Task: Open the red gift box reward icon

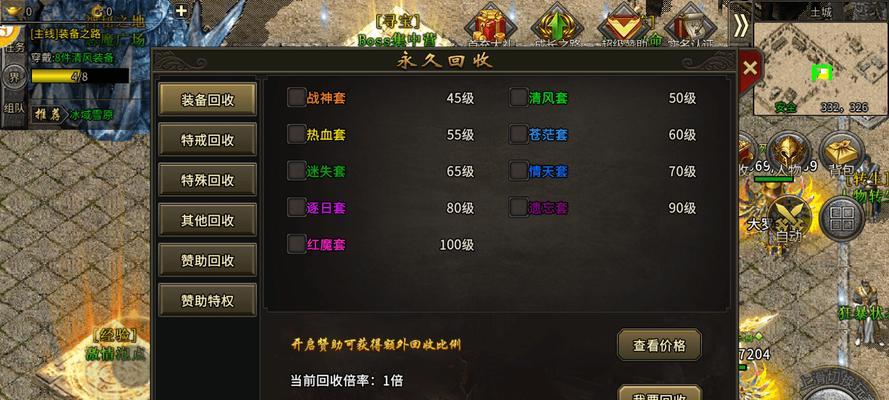Action: pyautogui.click(x=490, y=25)
